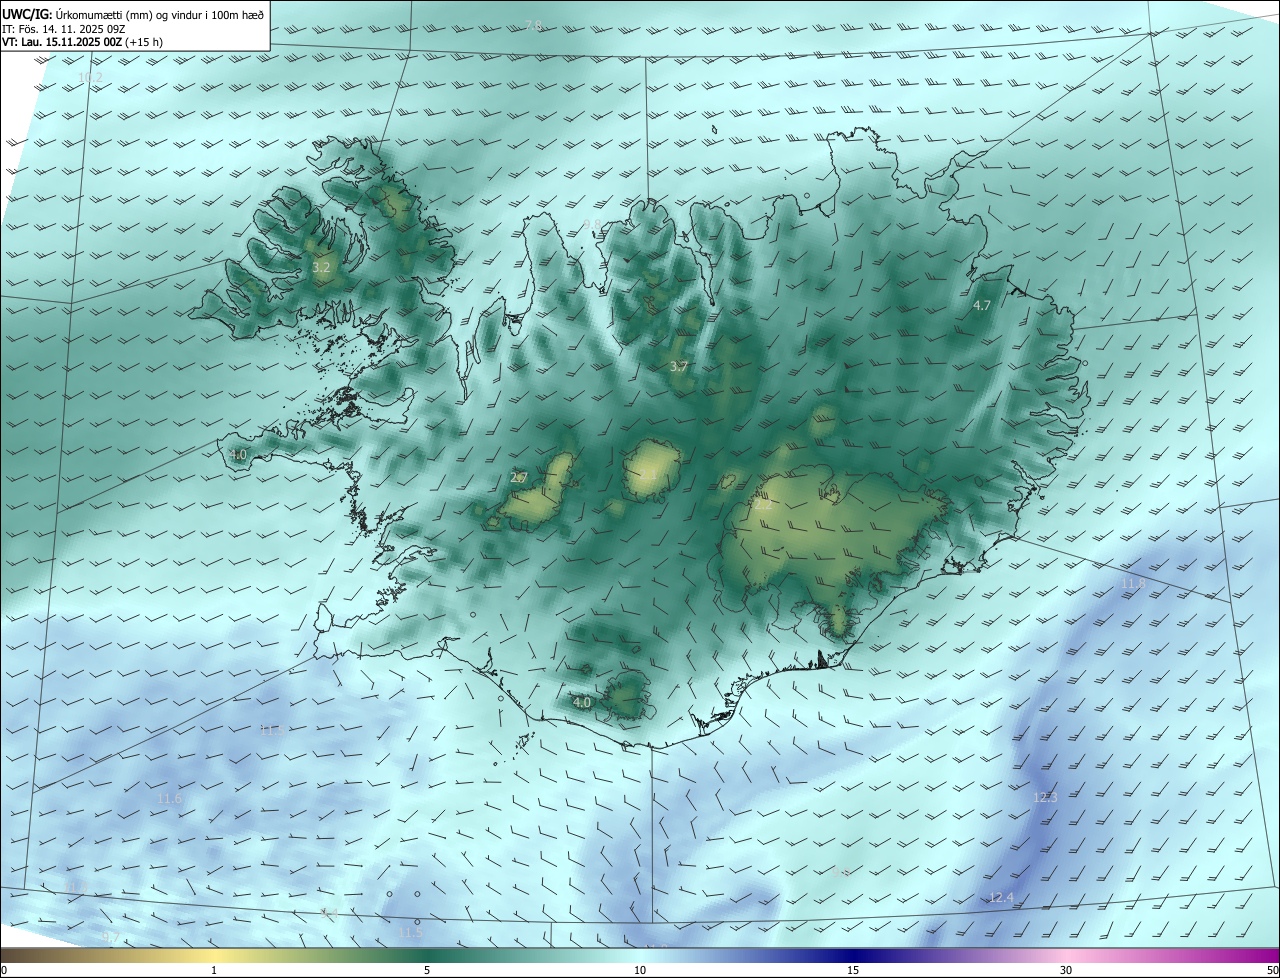Click the 4.0 value on Snæfellsnes peninsula
The width and height of the screenshot is (1280, 978).
tap(238, 455)
